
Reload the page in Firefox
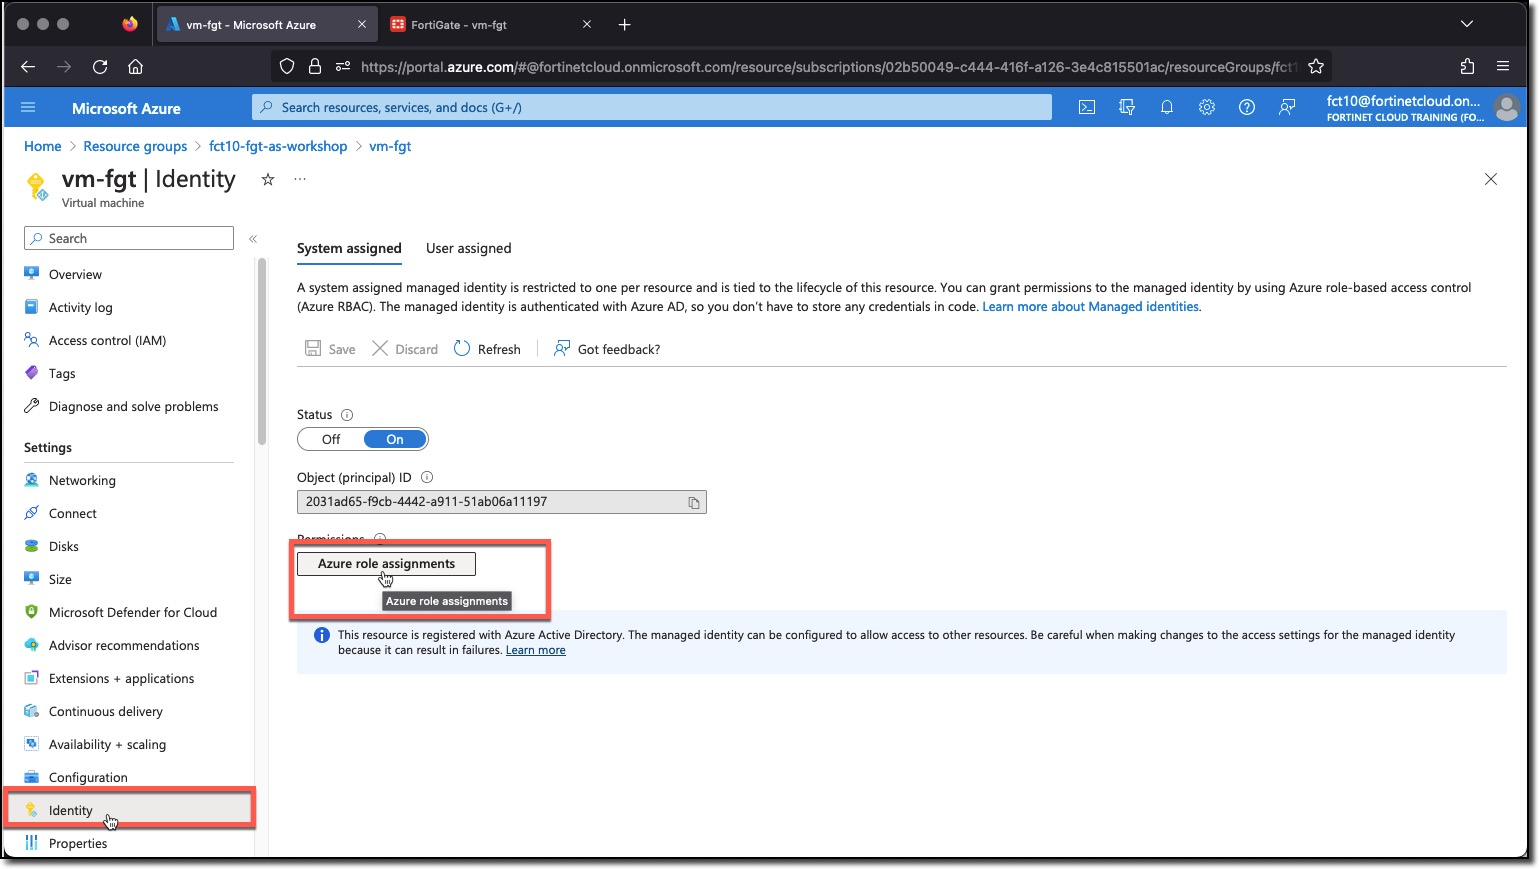pos(100,67)
